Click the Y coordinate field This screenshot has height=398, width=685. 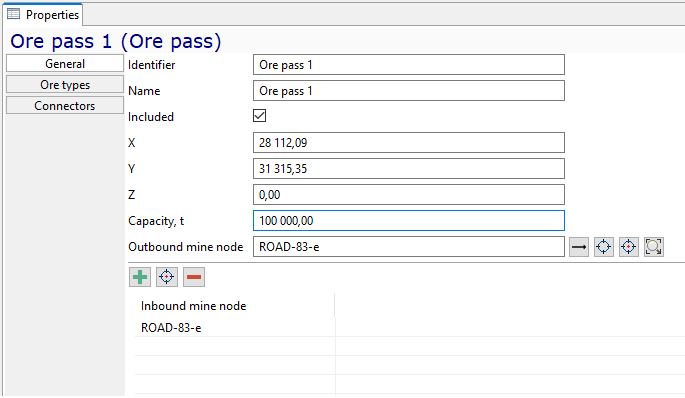pos(409,169)
